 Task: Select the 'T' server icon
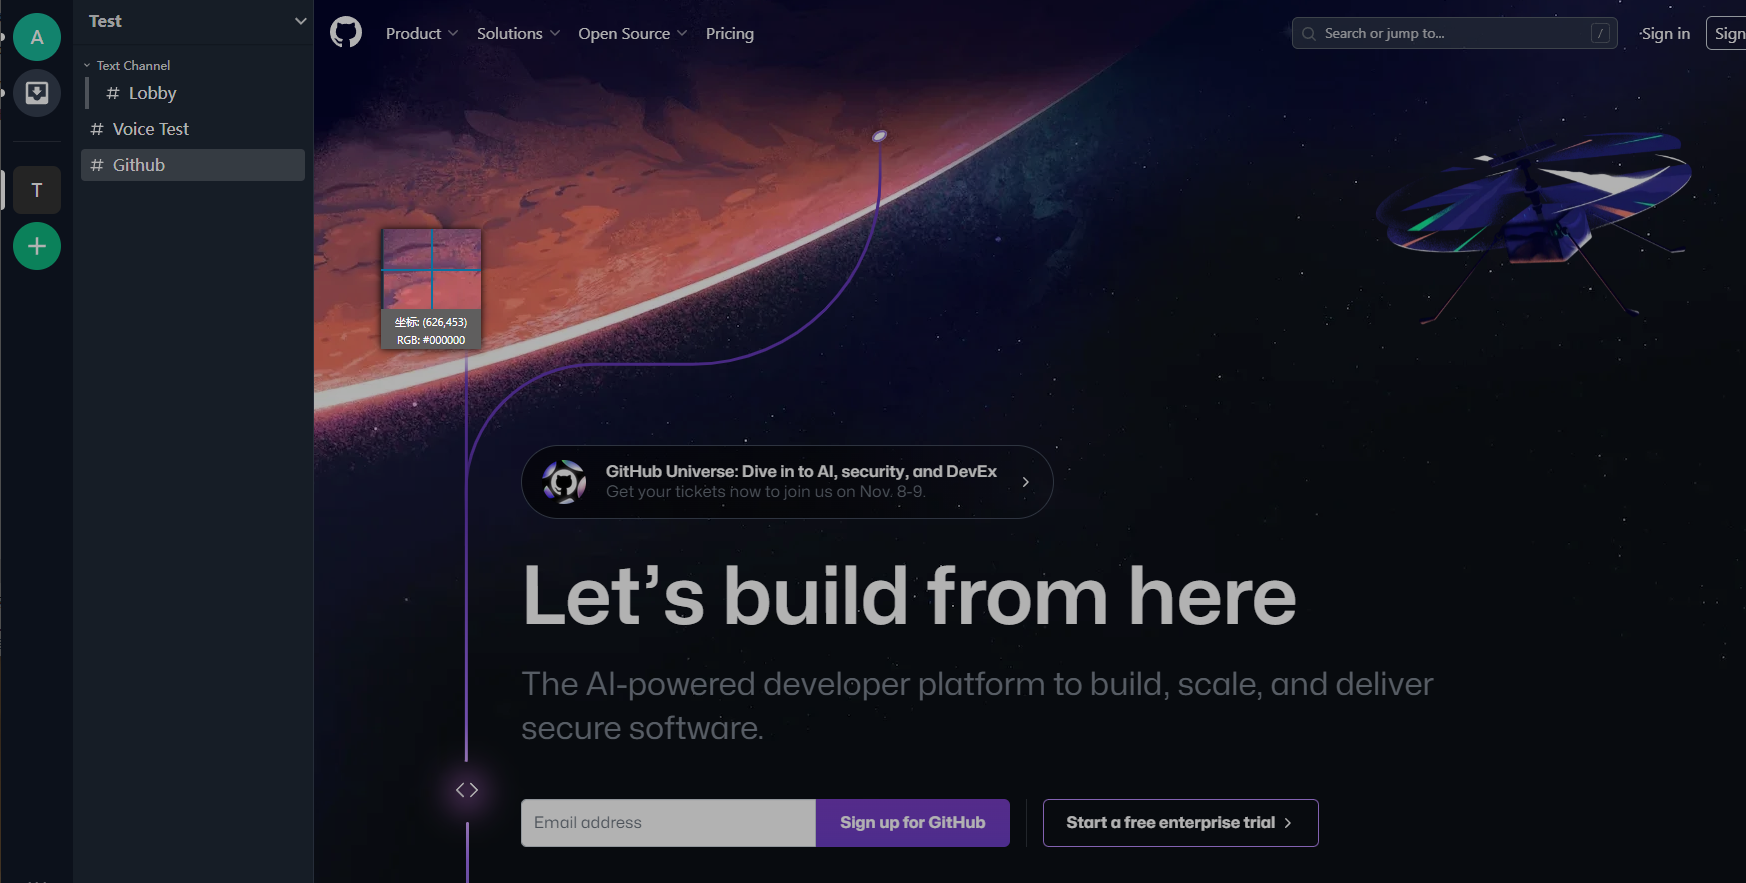[x=37, y=190]
